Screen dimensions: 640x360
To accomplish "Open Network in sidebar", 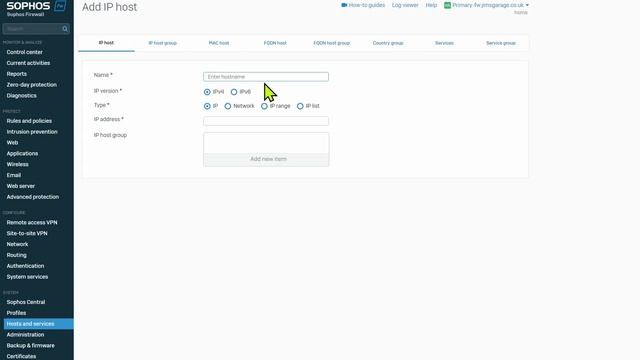I will point(17,244).
